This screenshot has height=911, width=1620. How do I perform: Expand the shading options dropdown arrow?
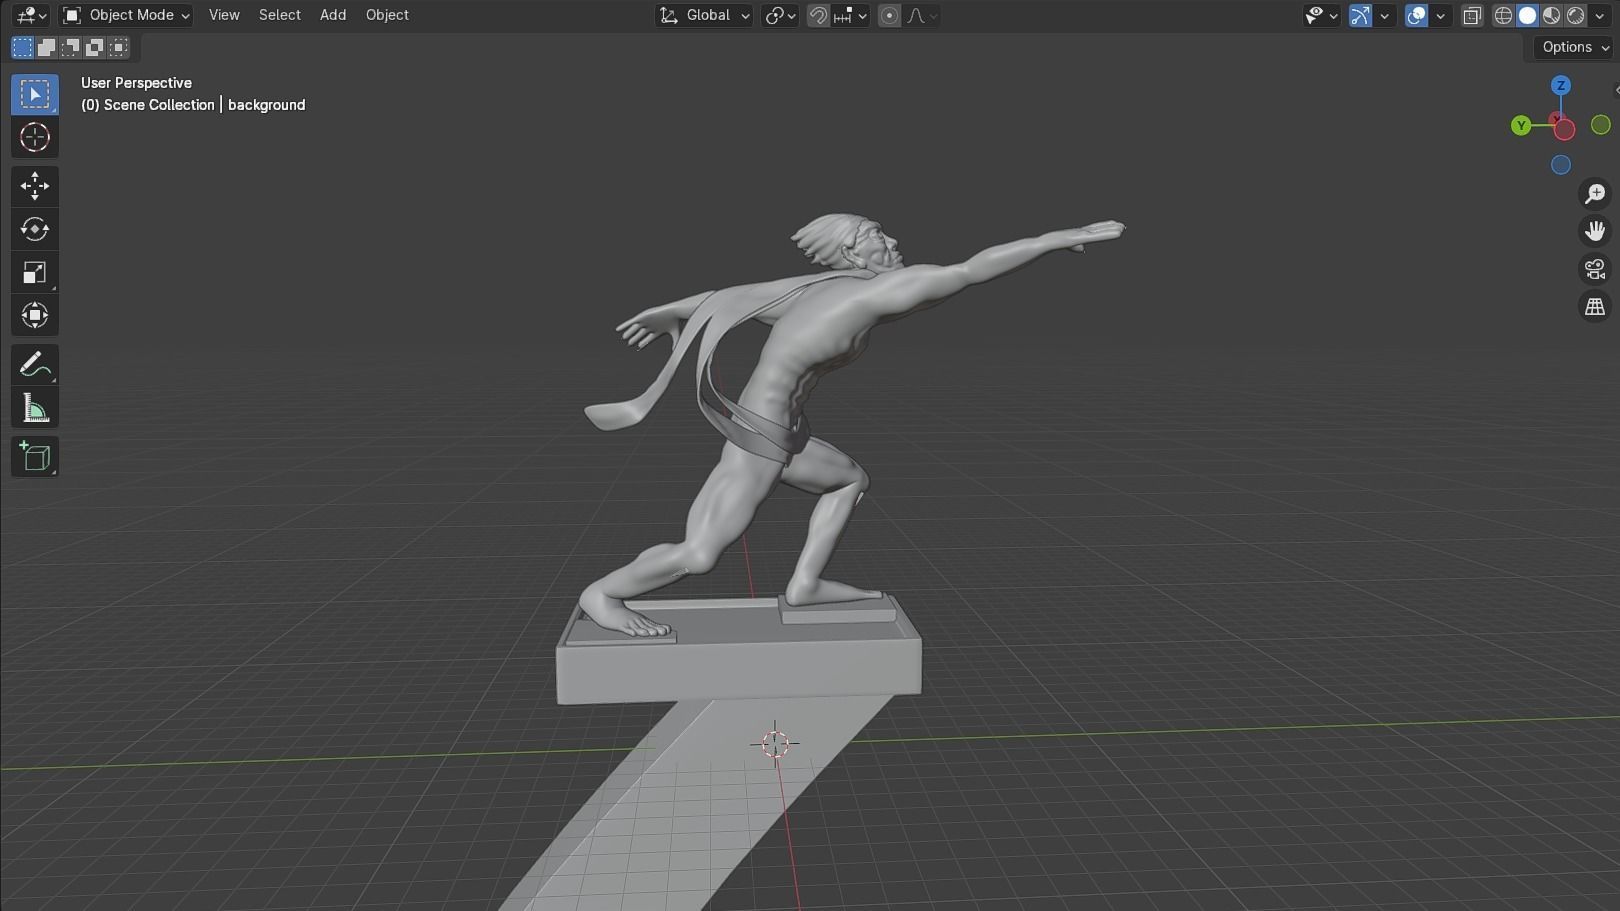point(1599,15)
